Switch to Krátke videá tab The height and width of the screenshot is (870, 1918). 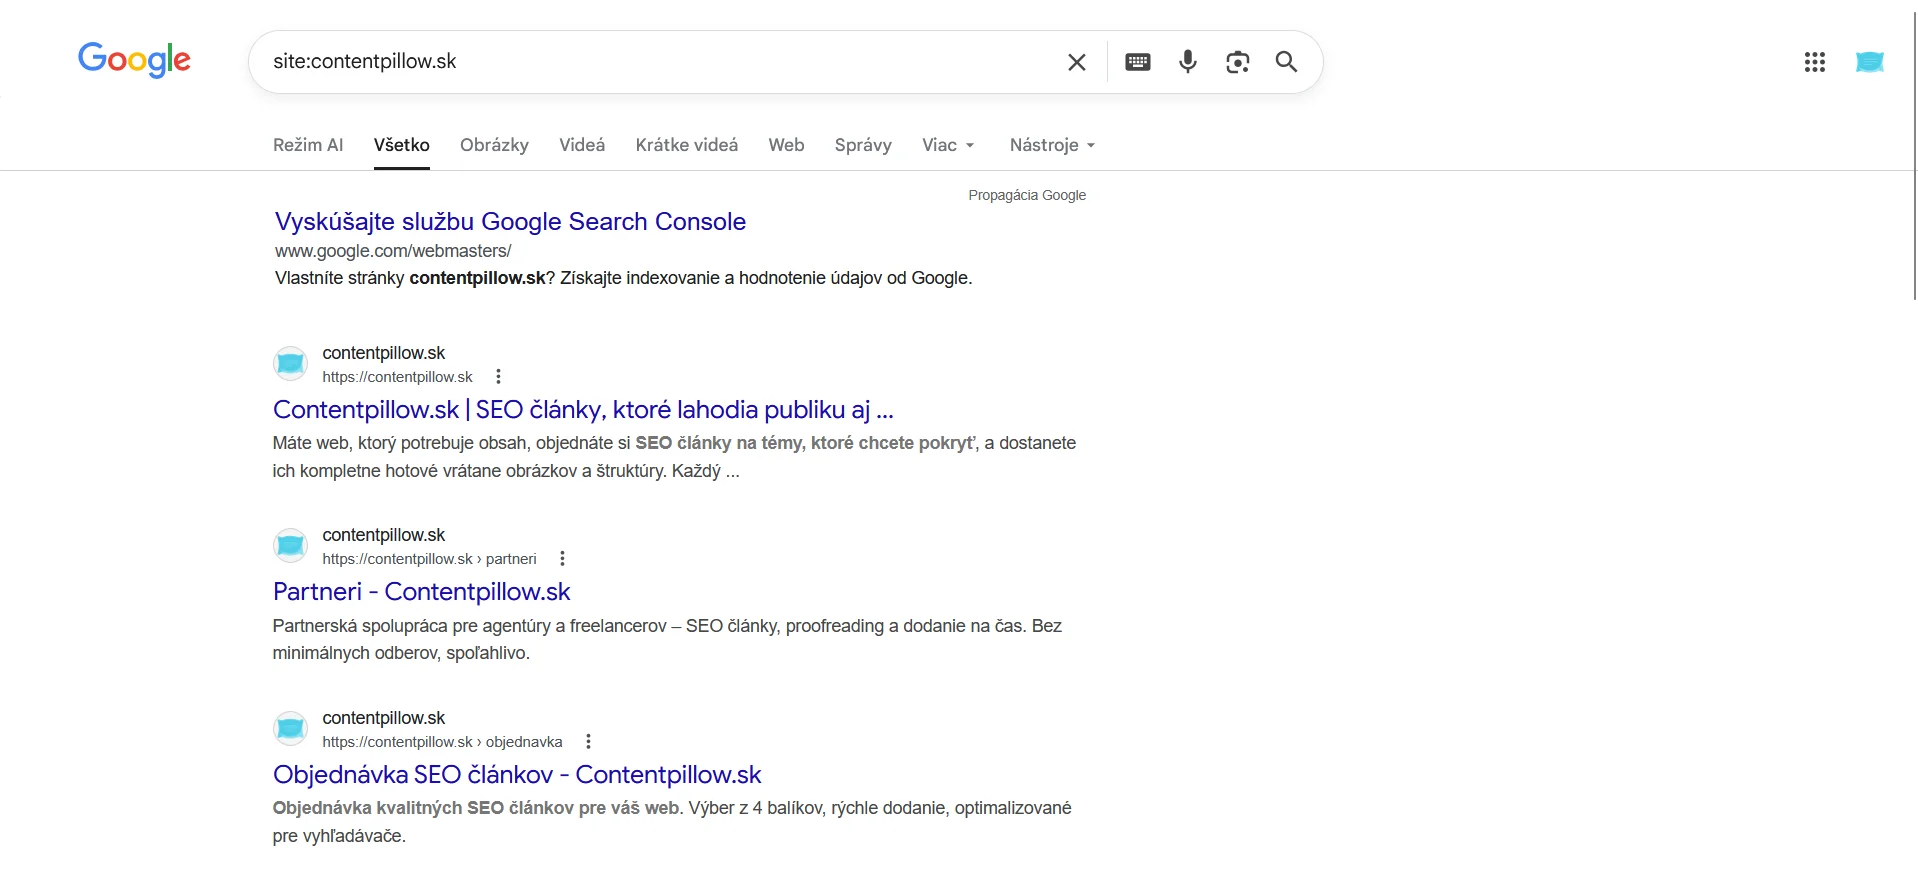(x=687, y=145)
